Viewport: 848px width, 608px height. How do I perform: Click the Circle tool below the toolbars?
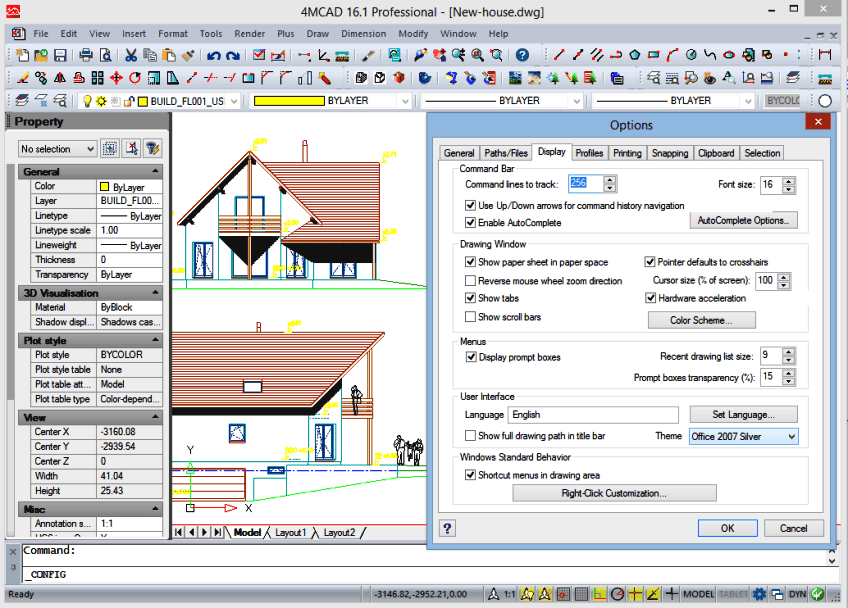pos(825,101)
